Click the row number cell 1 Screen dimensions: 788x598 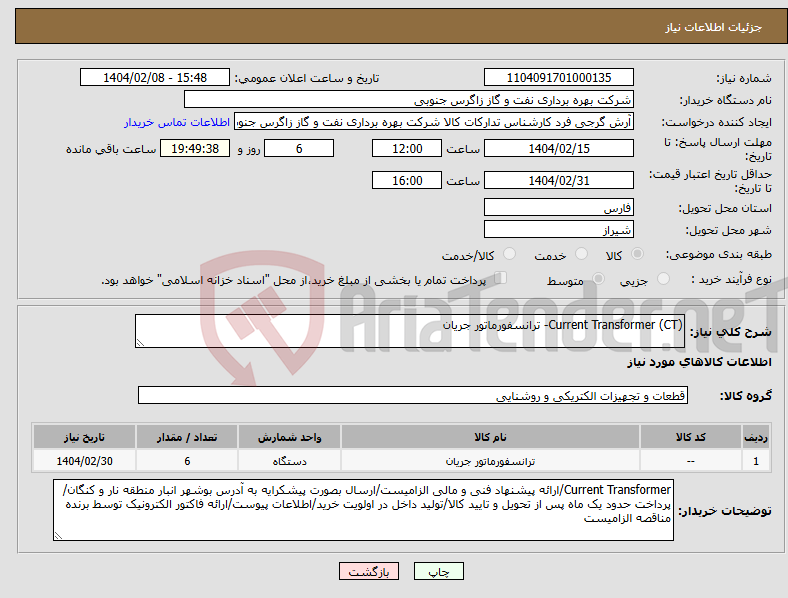click(756, 461)
